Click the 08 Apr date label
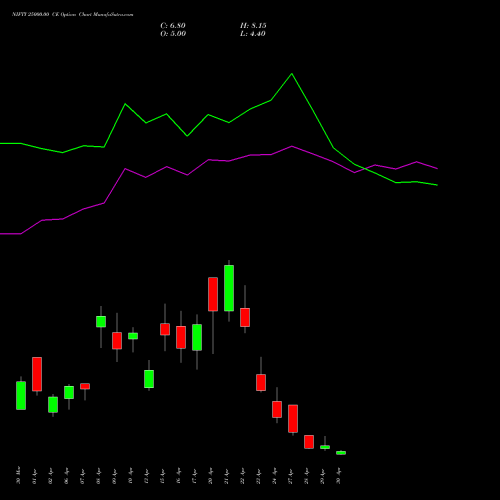The height and width of the screenshot is (500, 500). pos(98,476)
